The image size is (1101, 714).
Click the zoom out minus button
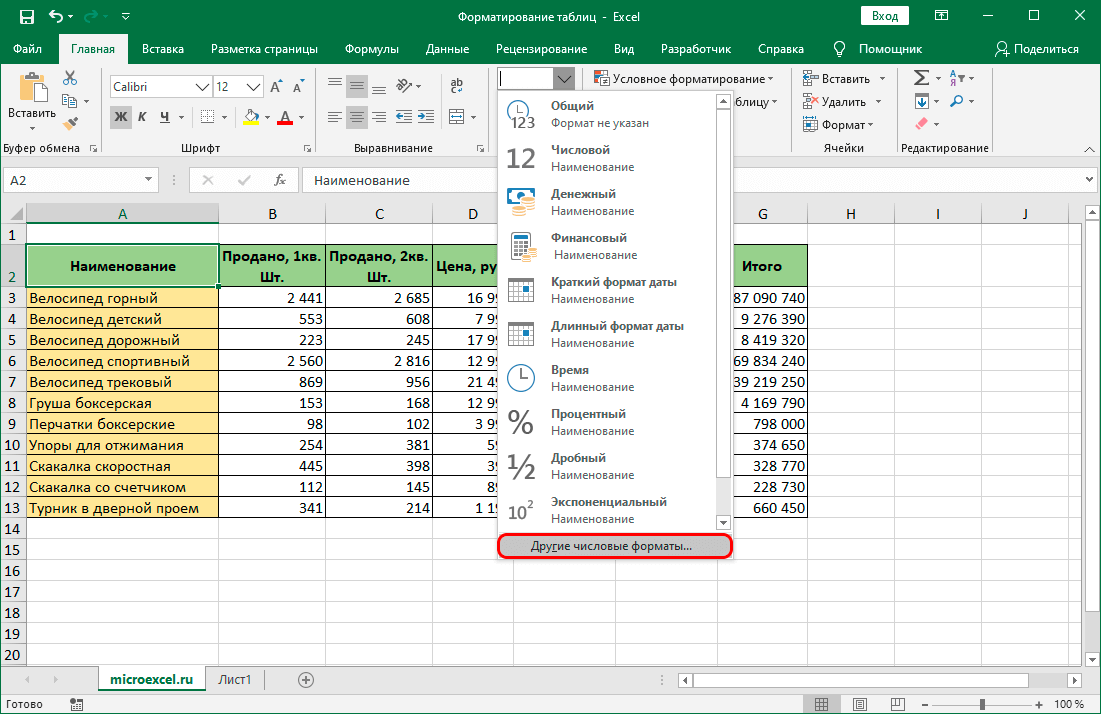[x=925, y=704]
